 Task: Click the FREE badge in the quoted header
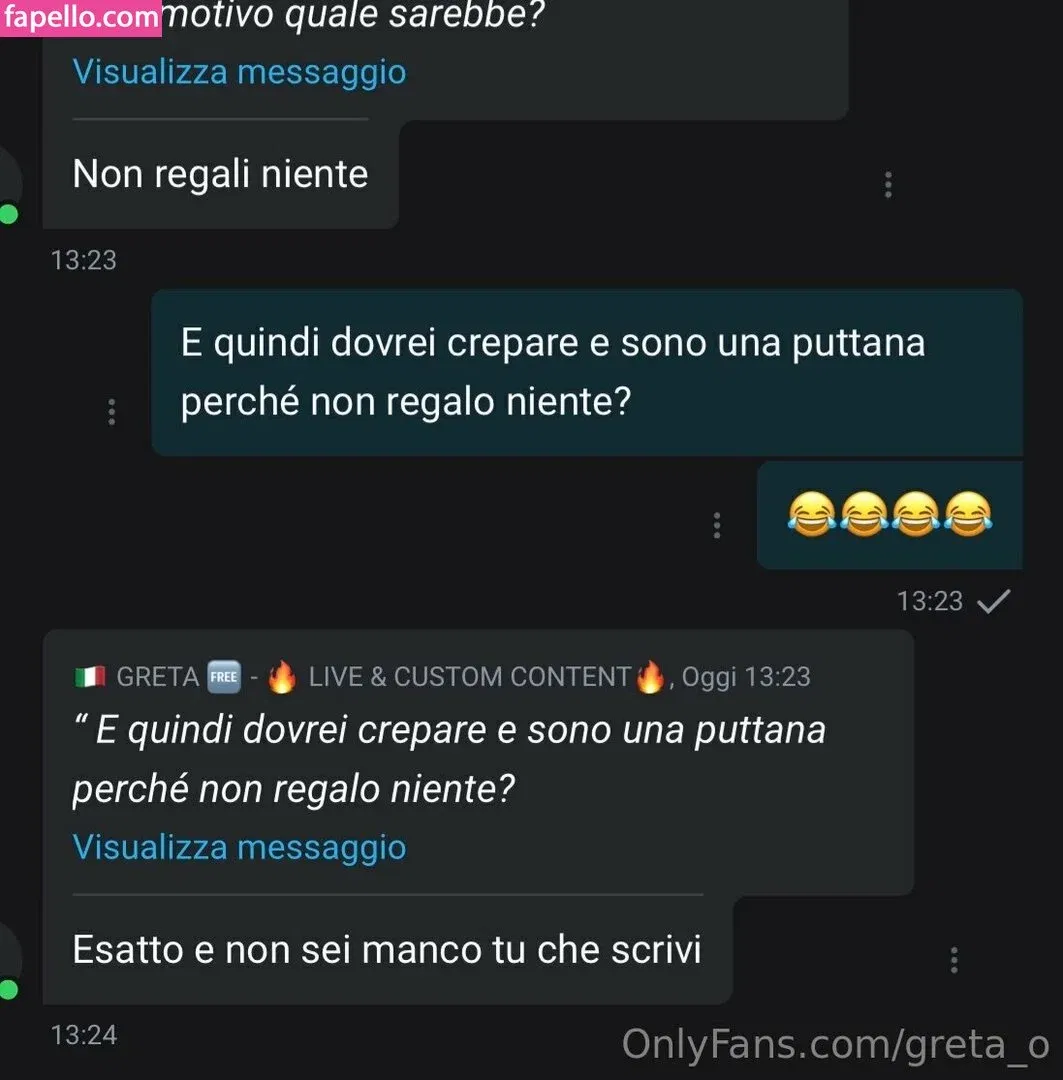click(x=224, y=676)
